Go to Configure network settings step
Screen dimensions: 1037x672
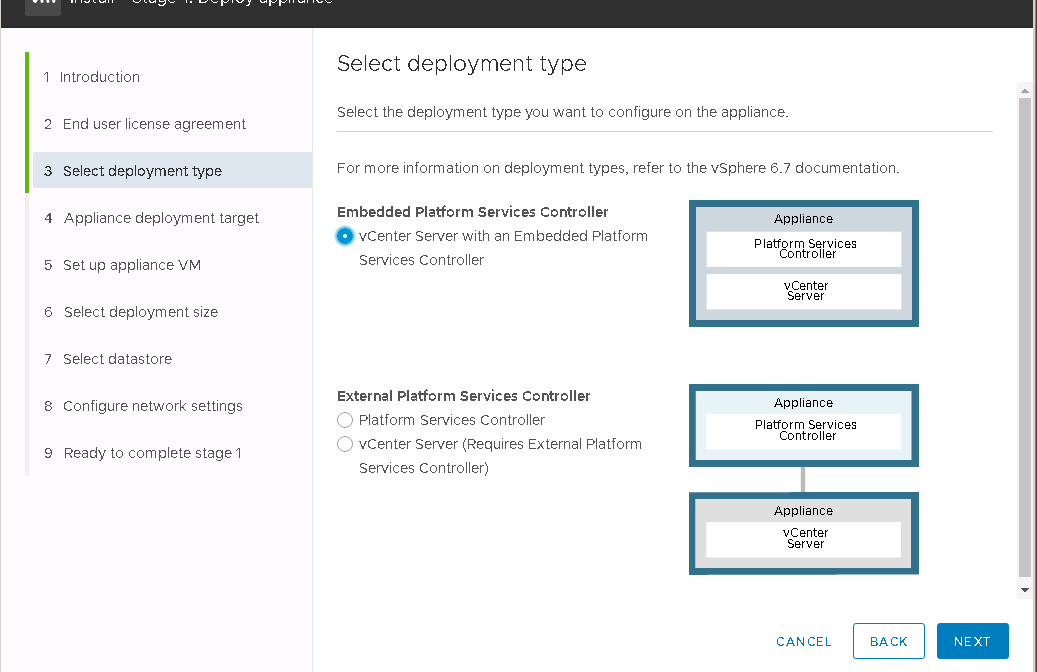(x=152, y=406)
